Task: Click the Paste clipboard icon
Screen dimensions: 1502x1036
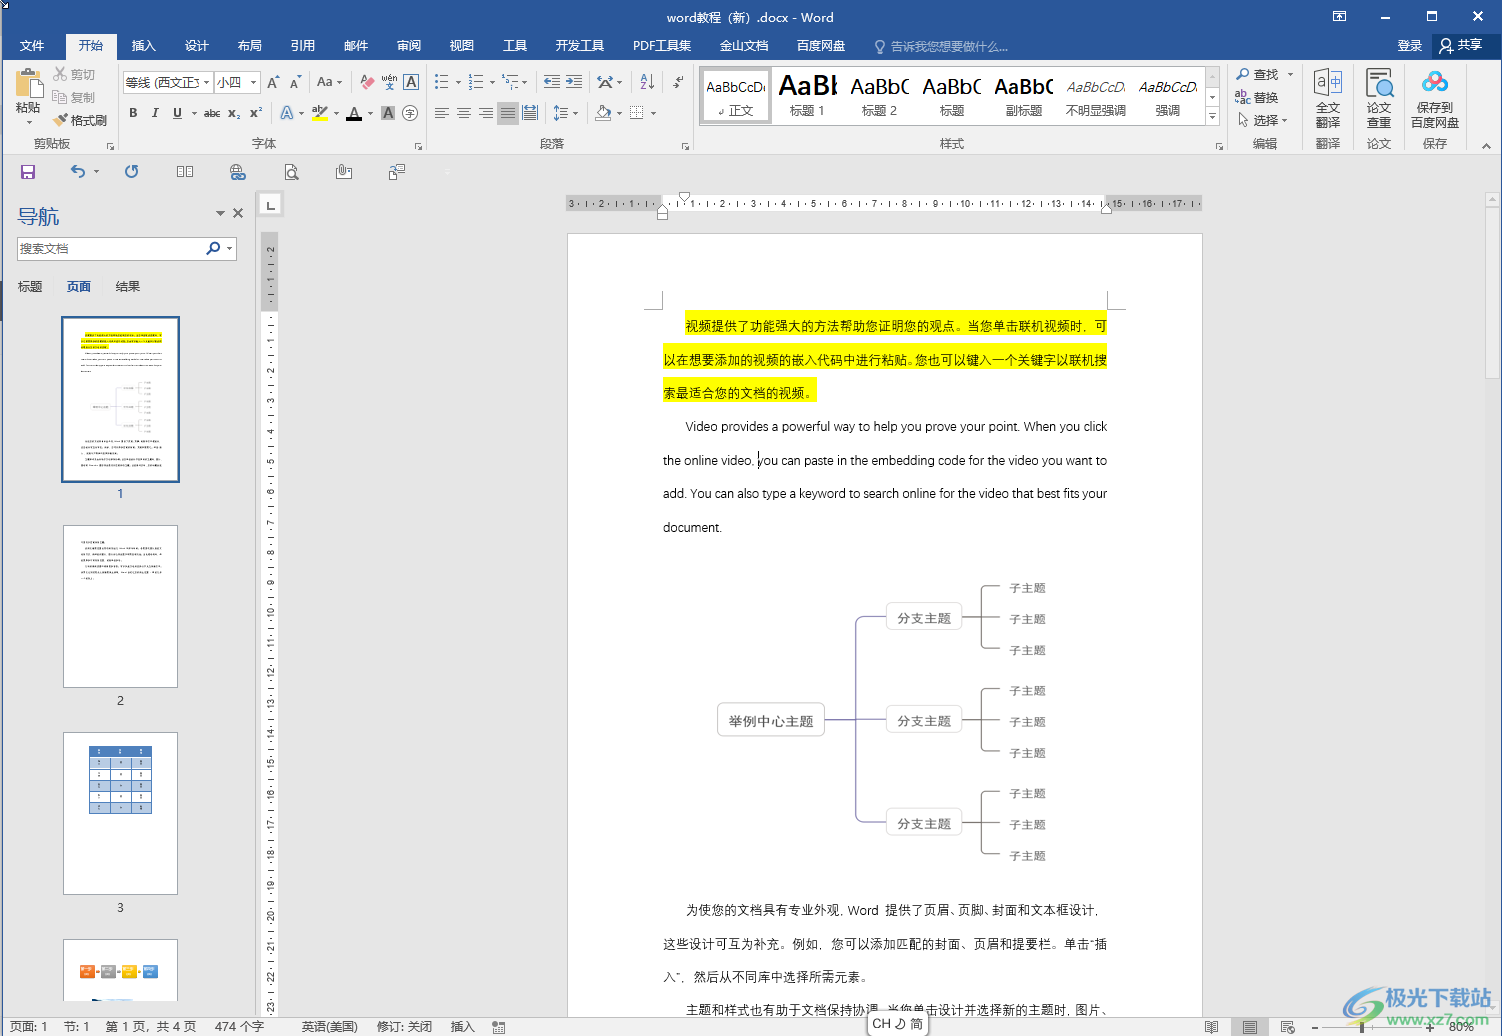Action: [x=28, y=84]
